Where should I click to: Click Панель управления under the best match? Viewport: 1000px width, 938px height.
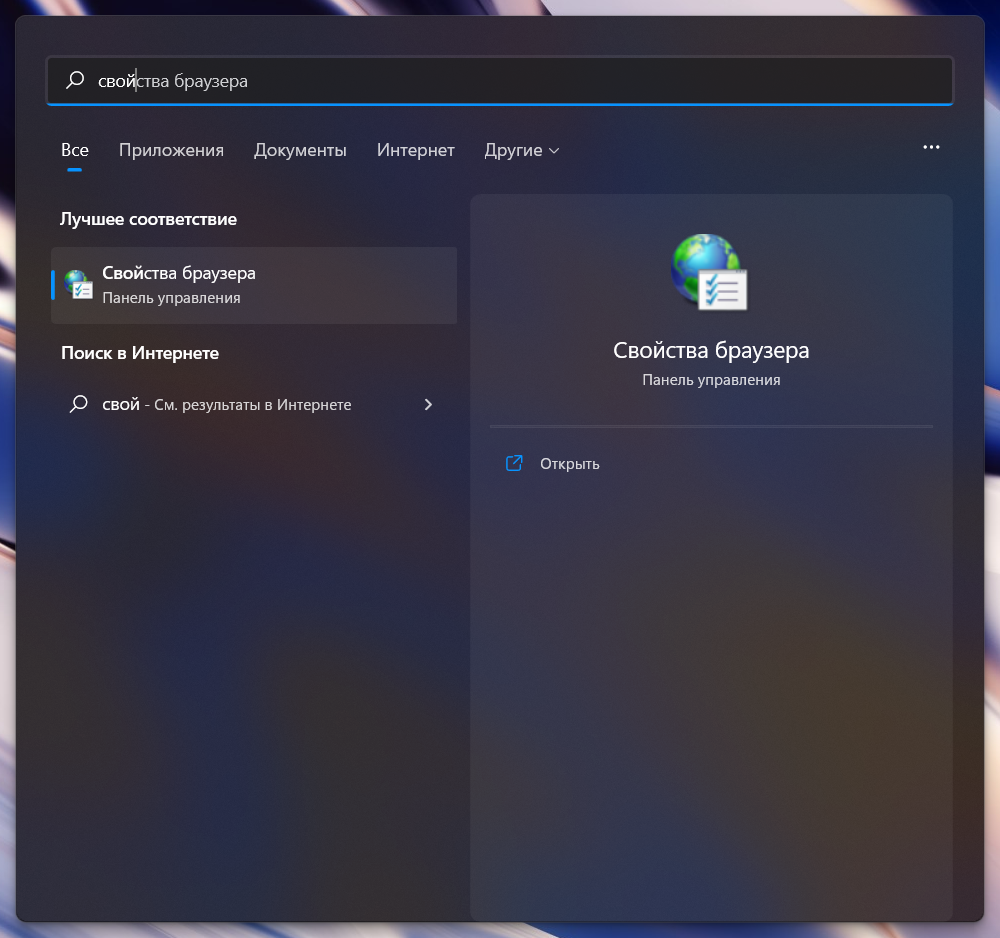tap(171, 298)
